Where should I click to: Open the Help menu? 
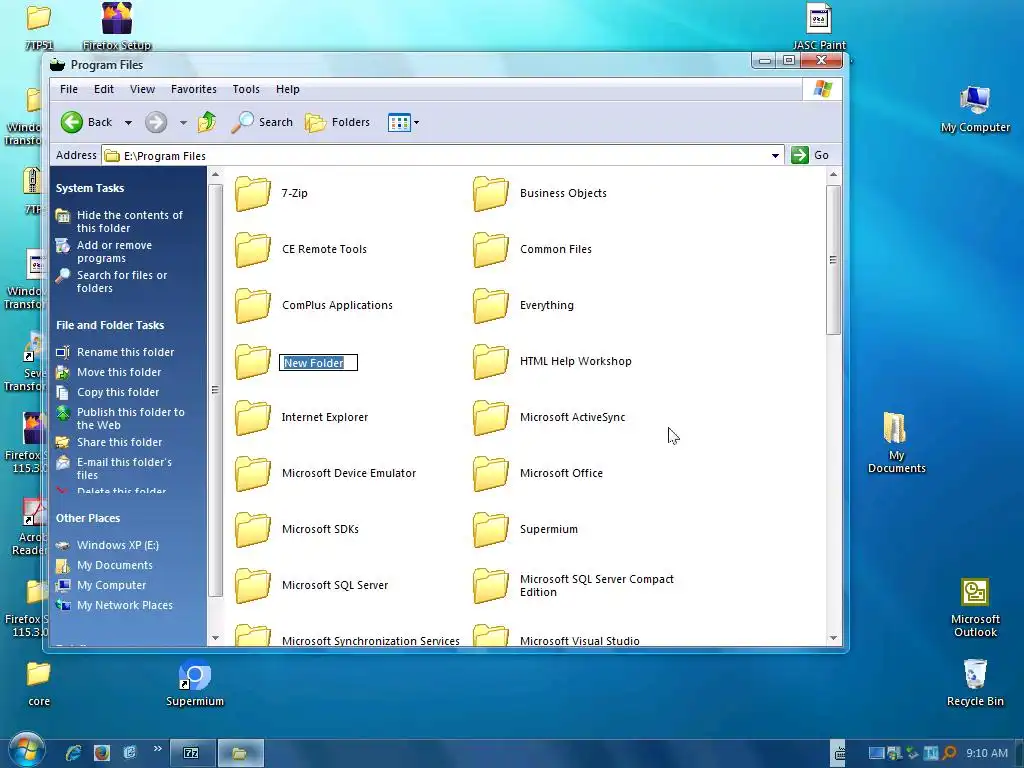click(x=287, y=89)
